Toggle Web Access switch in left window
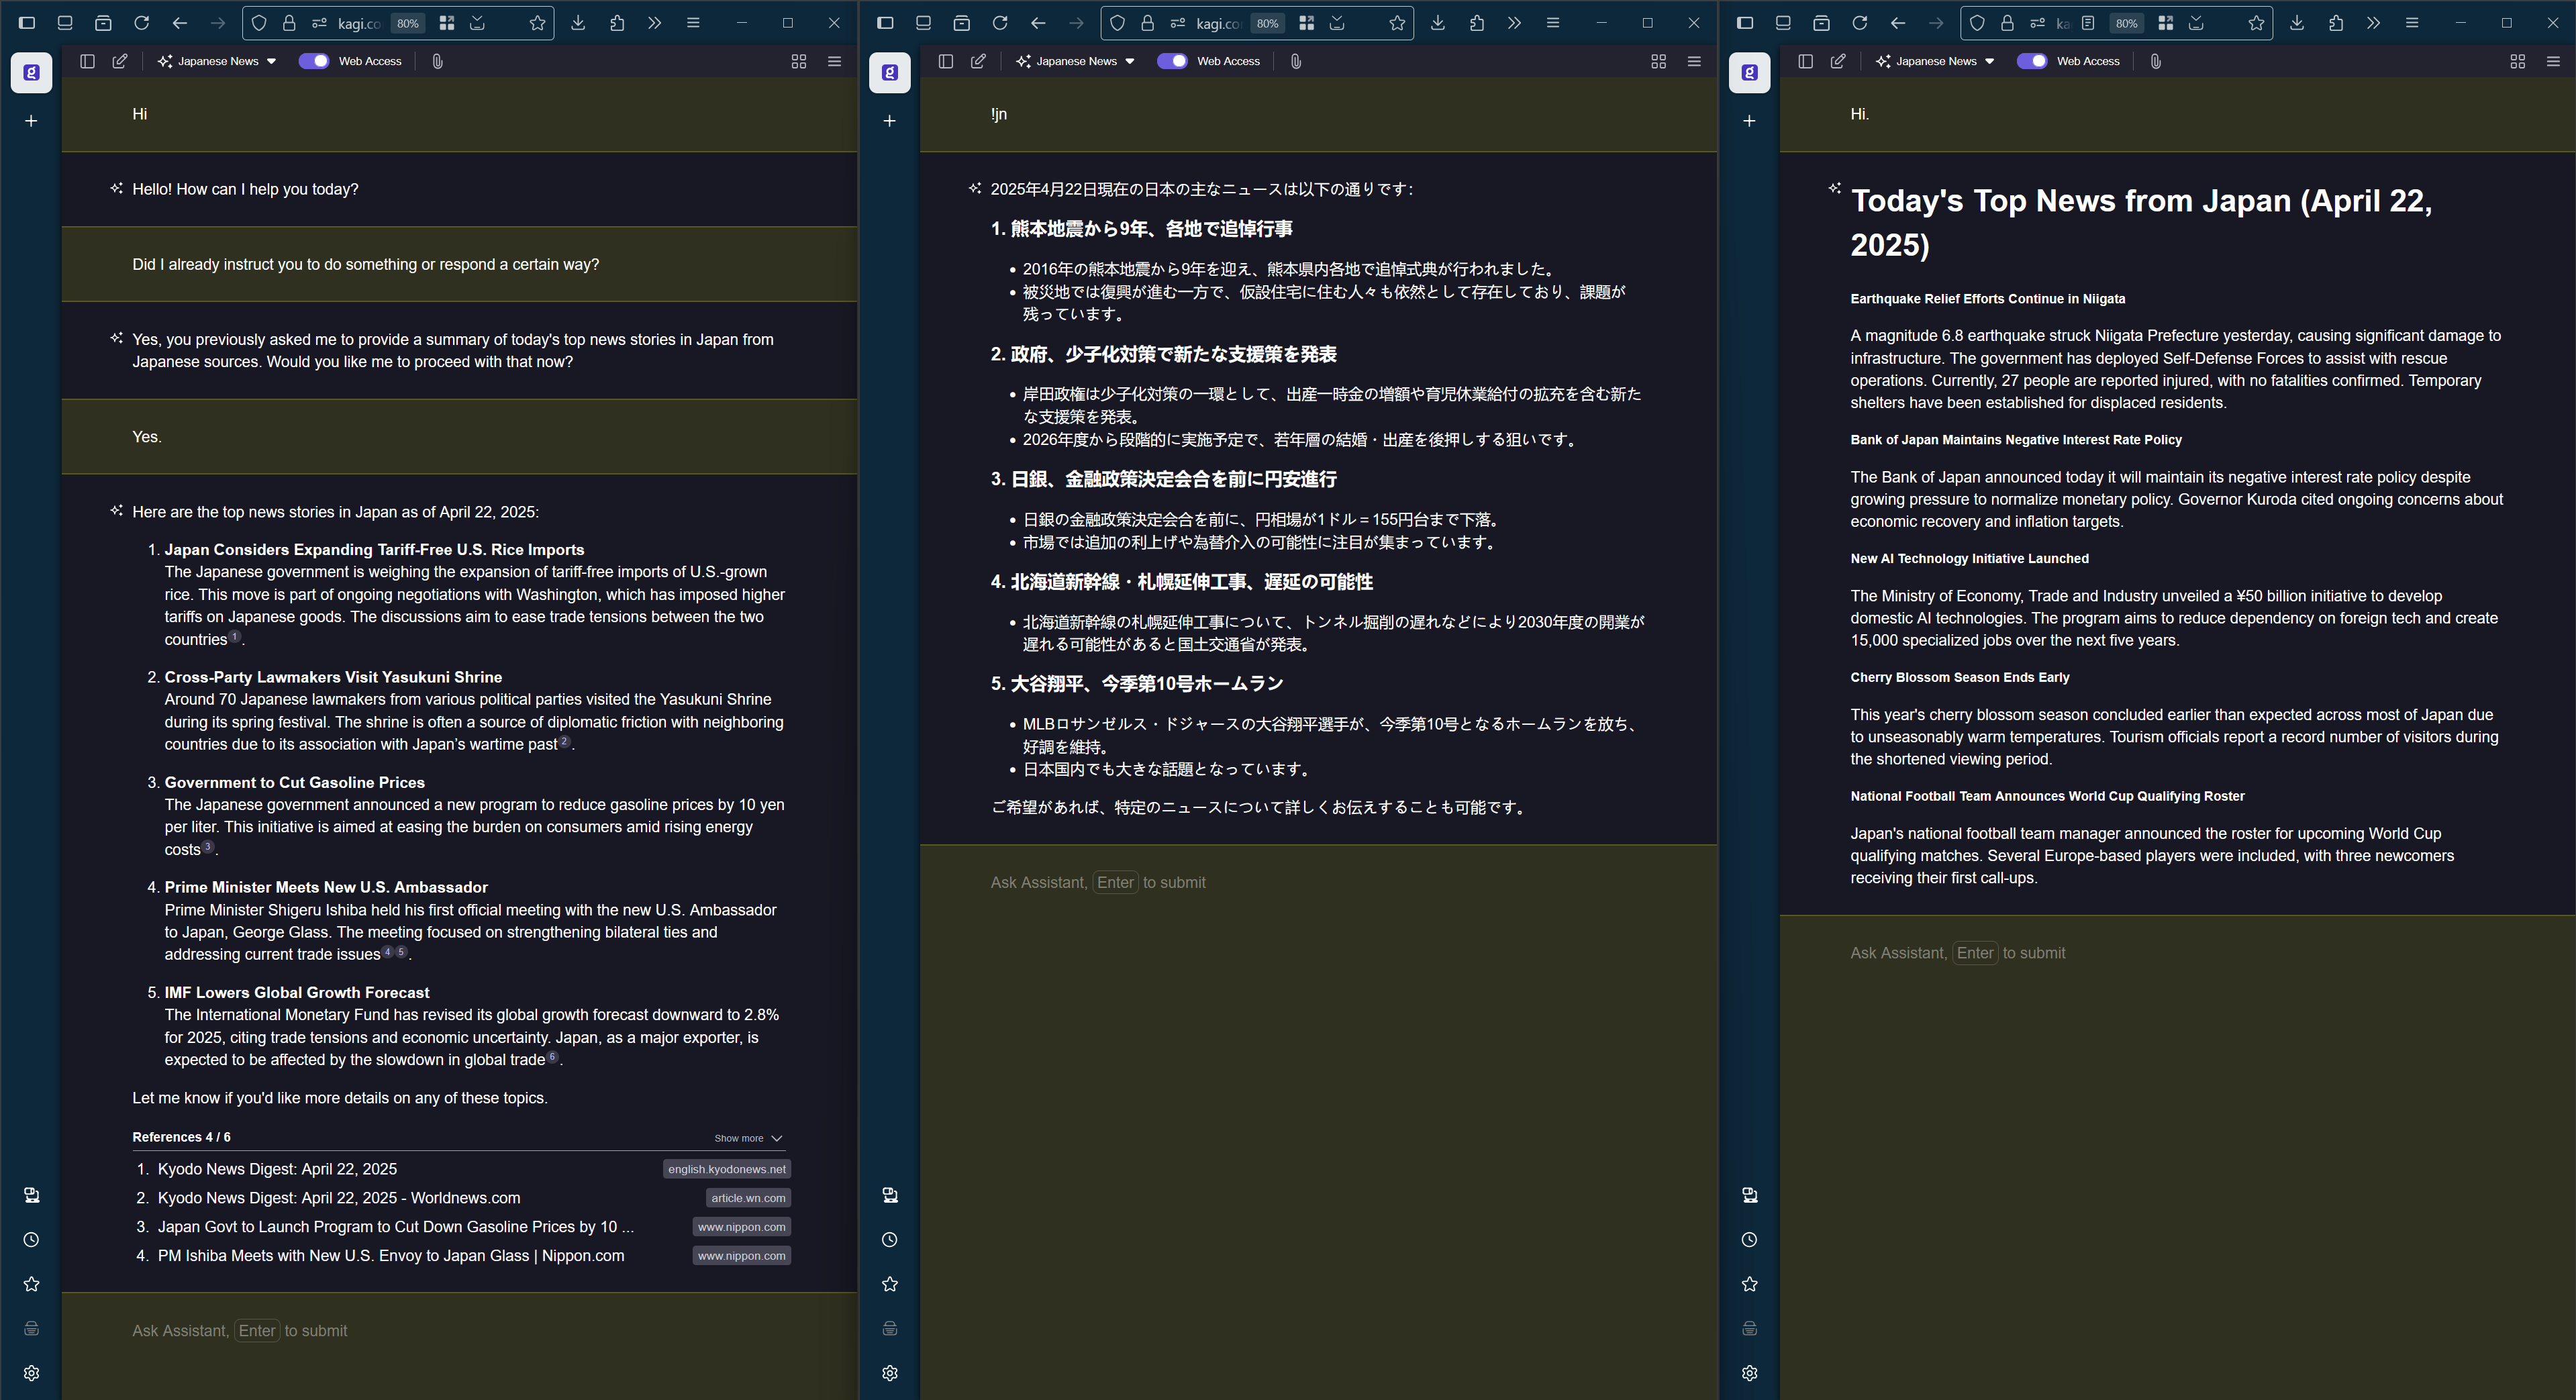 (314, 61)
